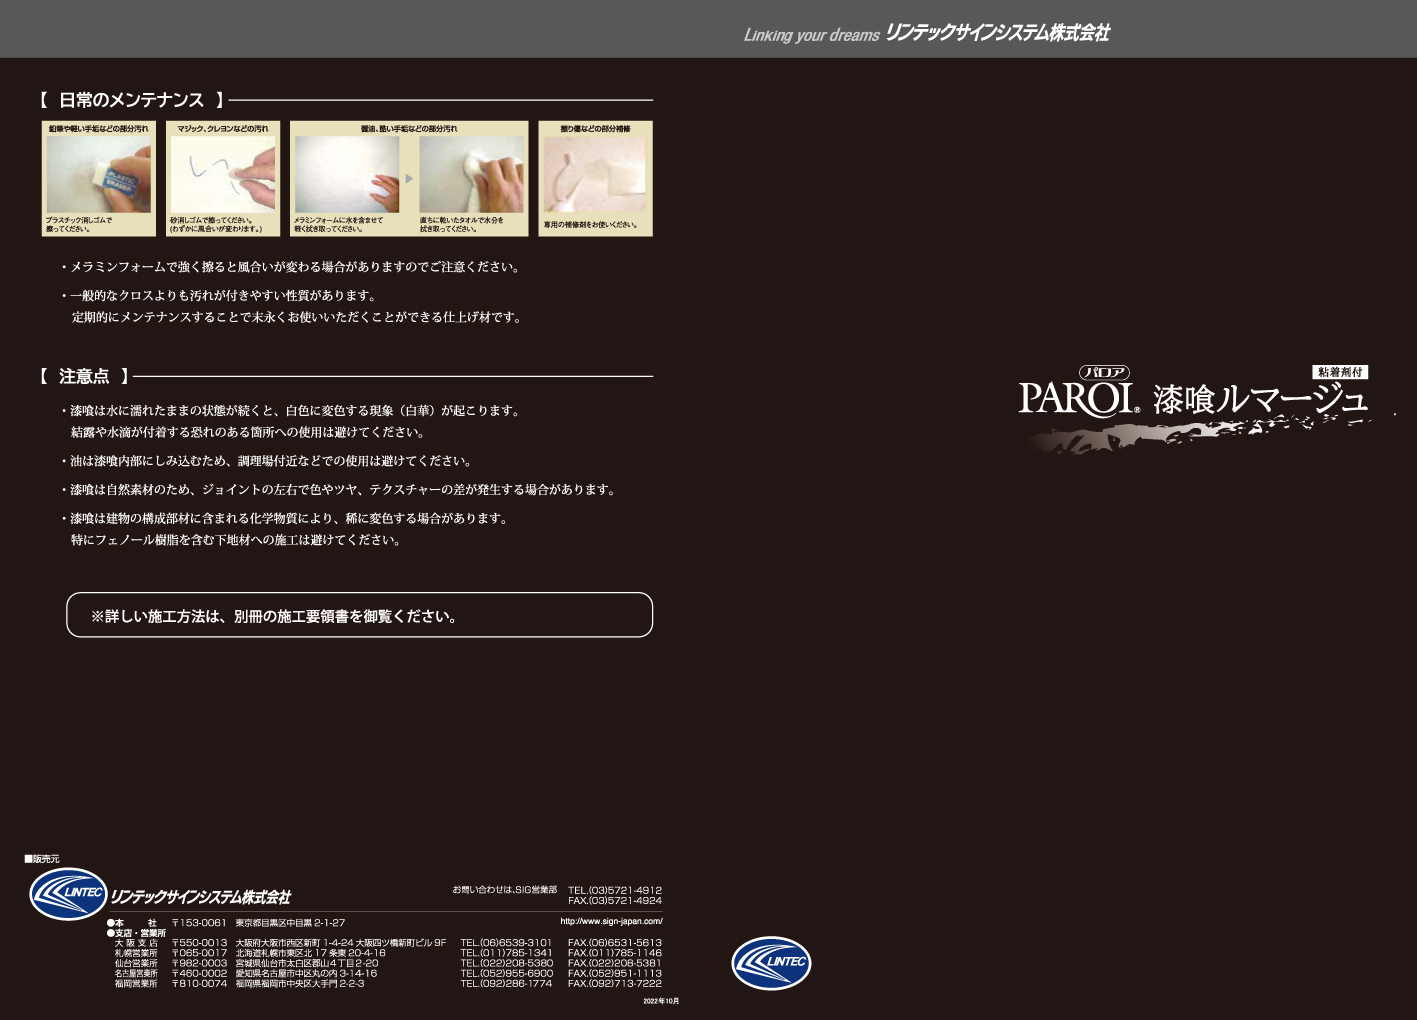Click the 粘着剤付 label badge
This screenshot has width=1417, height=1020.
click(x=1340, y=372)
